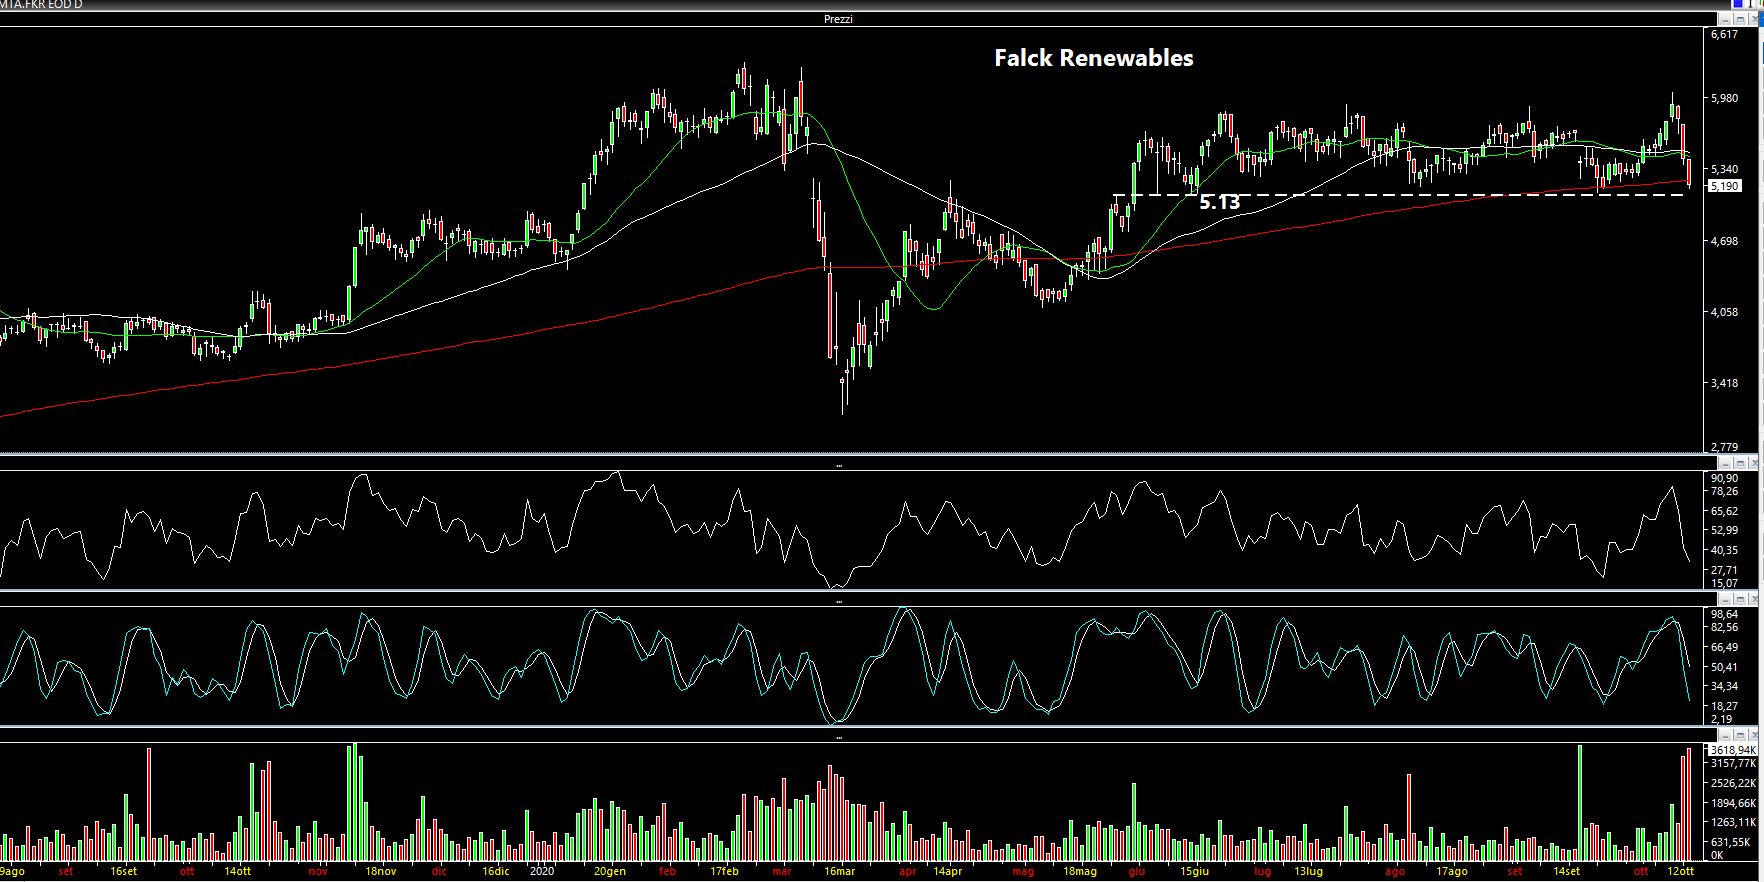1764x882 pixels.
Task: Minimize the Prezzi price panel
Action: point(1725,19)
